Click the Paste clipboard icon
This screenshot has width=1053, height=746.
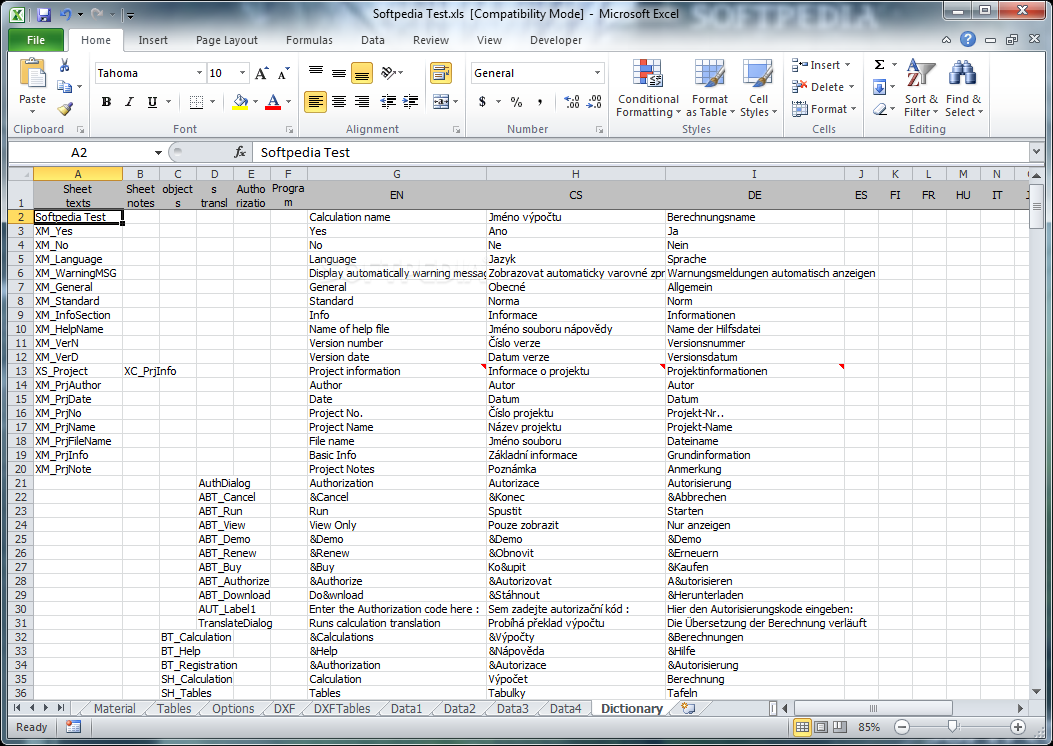[32, 74]
